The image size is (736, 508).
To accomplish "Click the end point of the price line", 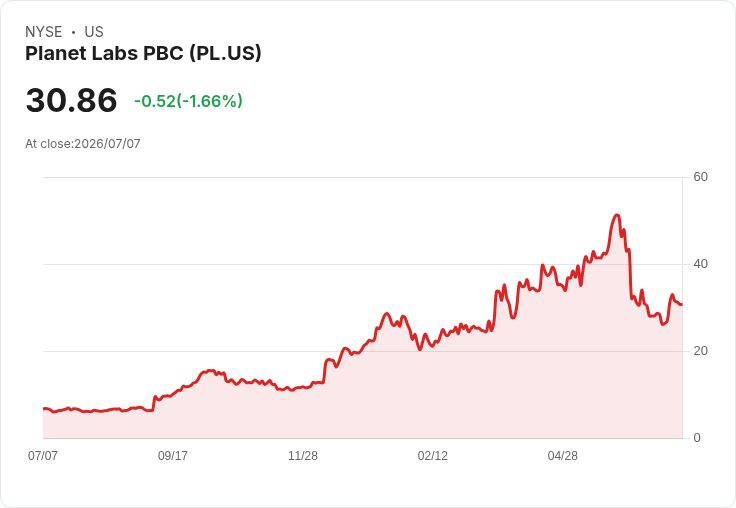I will point(682,305).
